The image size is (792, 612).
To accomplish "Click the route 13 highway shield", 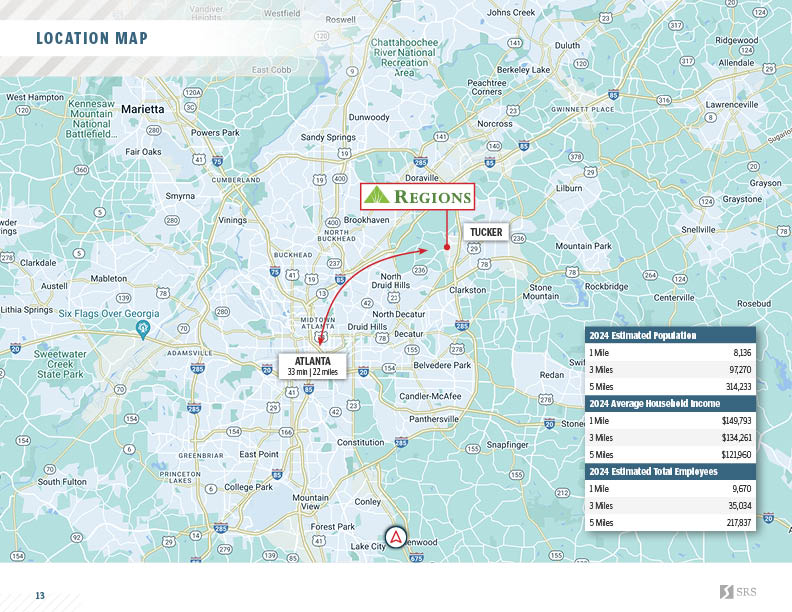I will pos(322,293).
